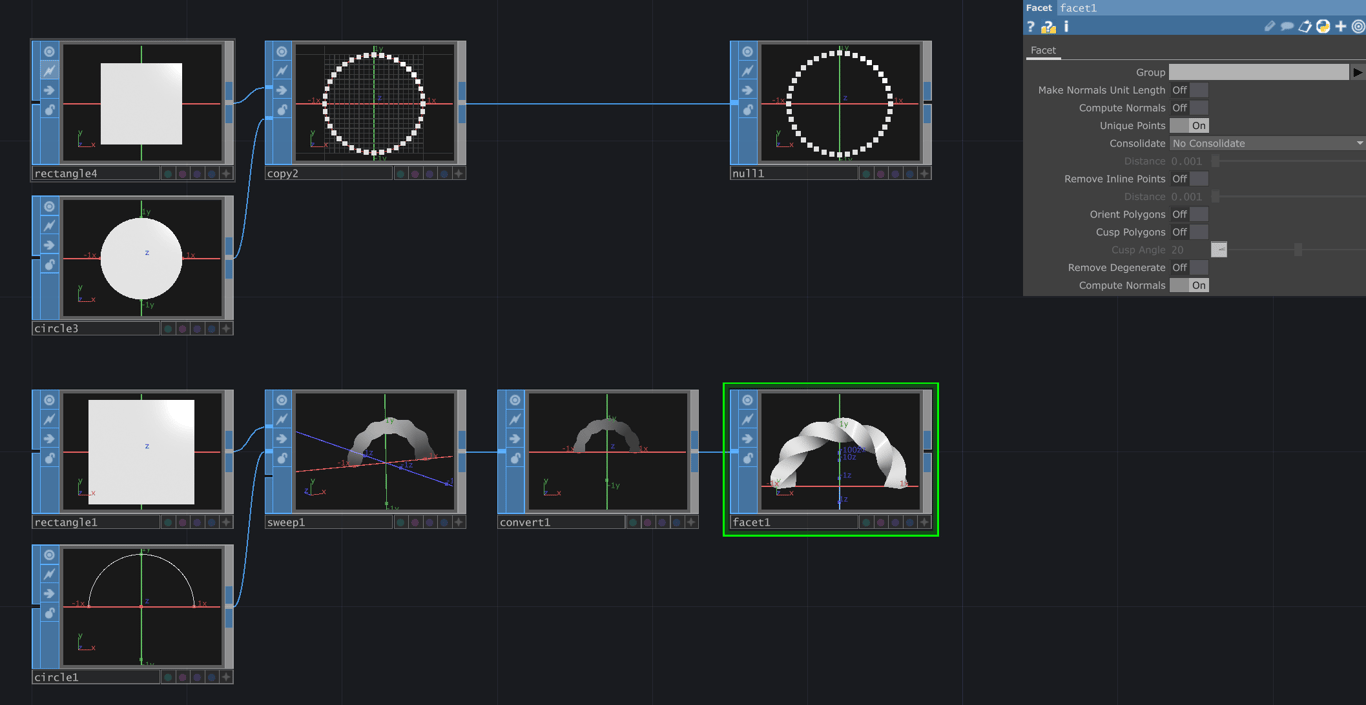This screenshot has height=705, width=1366.
Task: Open node info via the "i" icon
Action: [1066, 26]
